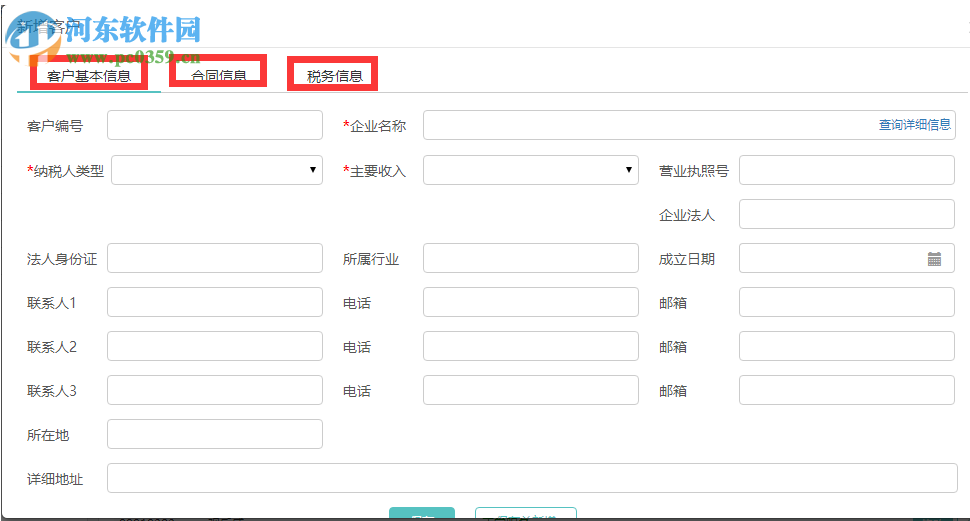970x521 pixels.
Task: Click the teal save button at bottom
Action: coord(422,514)
